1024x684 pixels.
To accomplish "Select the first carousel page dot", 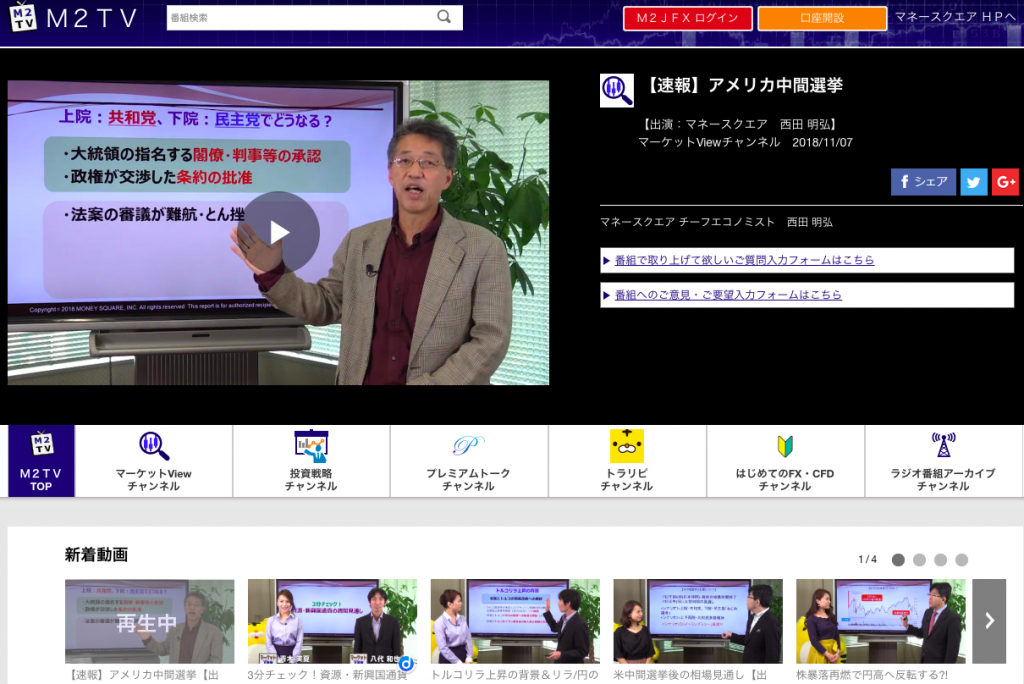I will point(898,560).
